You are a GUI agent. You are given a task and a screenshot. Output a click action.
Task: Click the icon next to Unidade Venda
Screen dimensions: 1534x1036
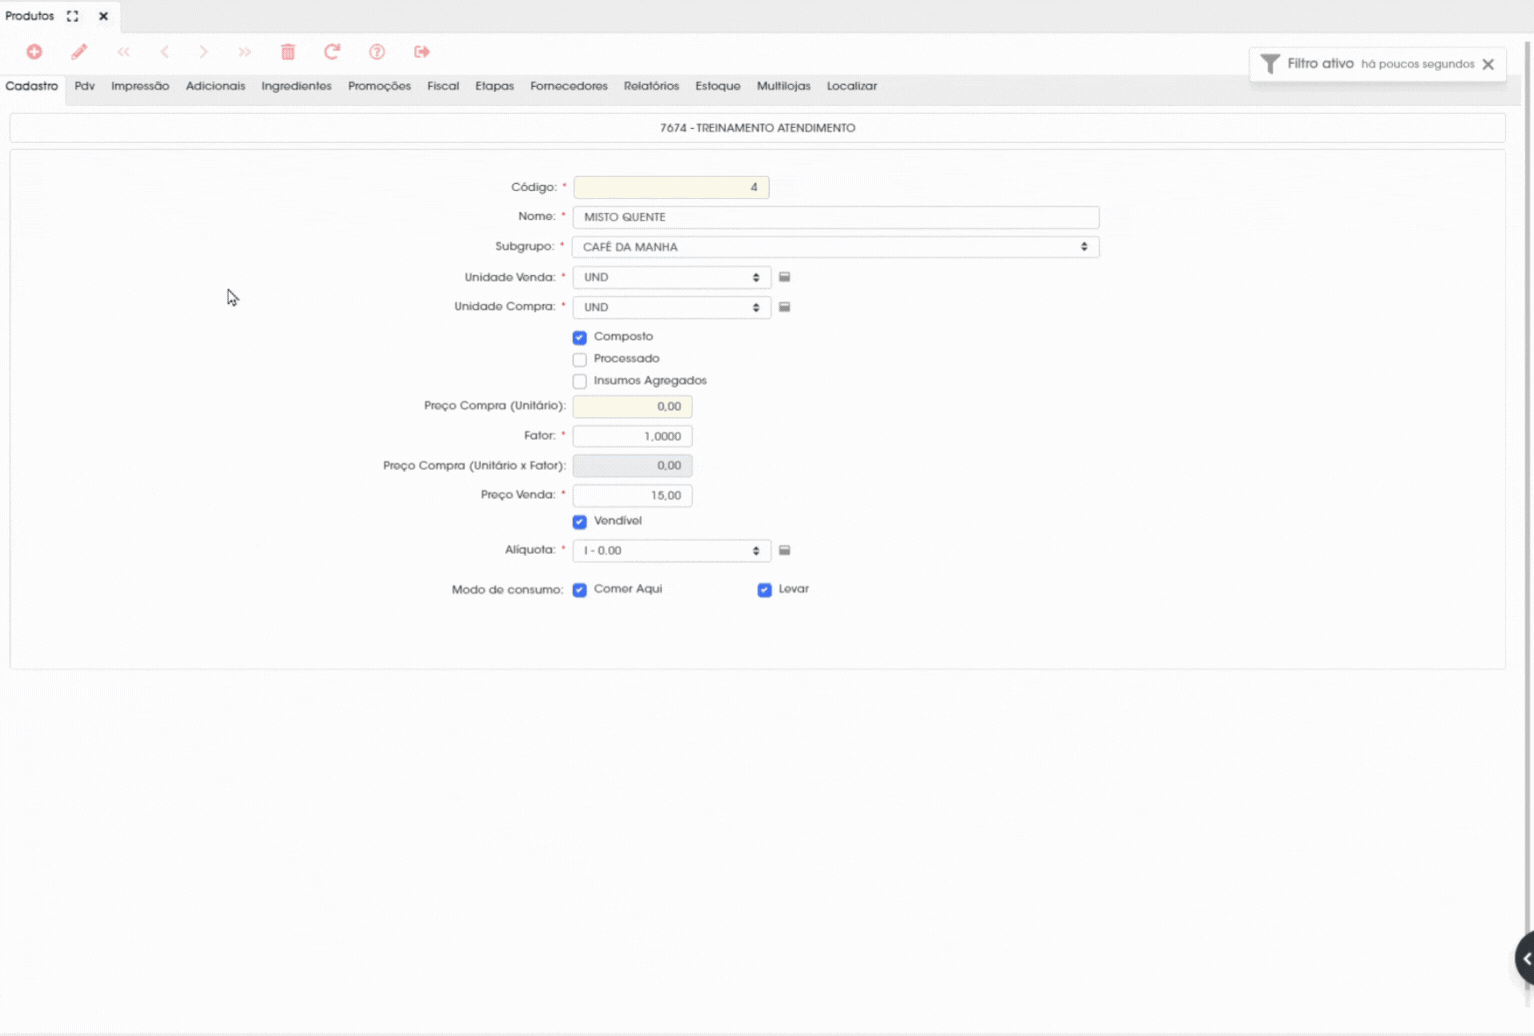coord(785,277)
